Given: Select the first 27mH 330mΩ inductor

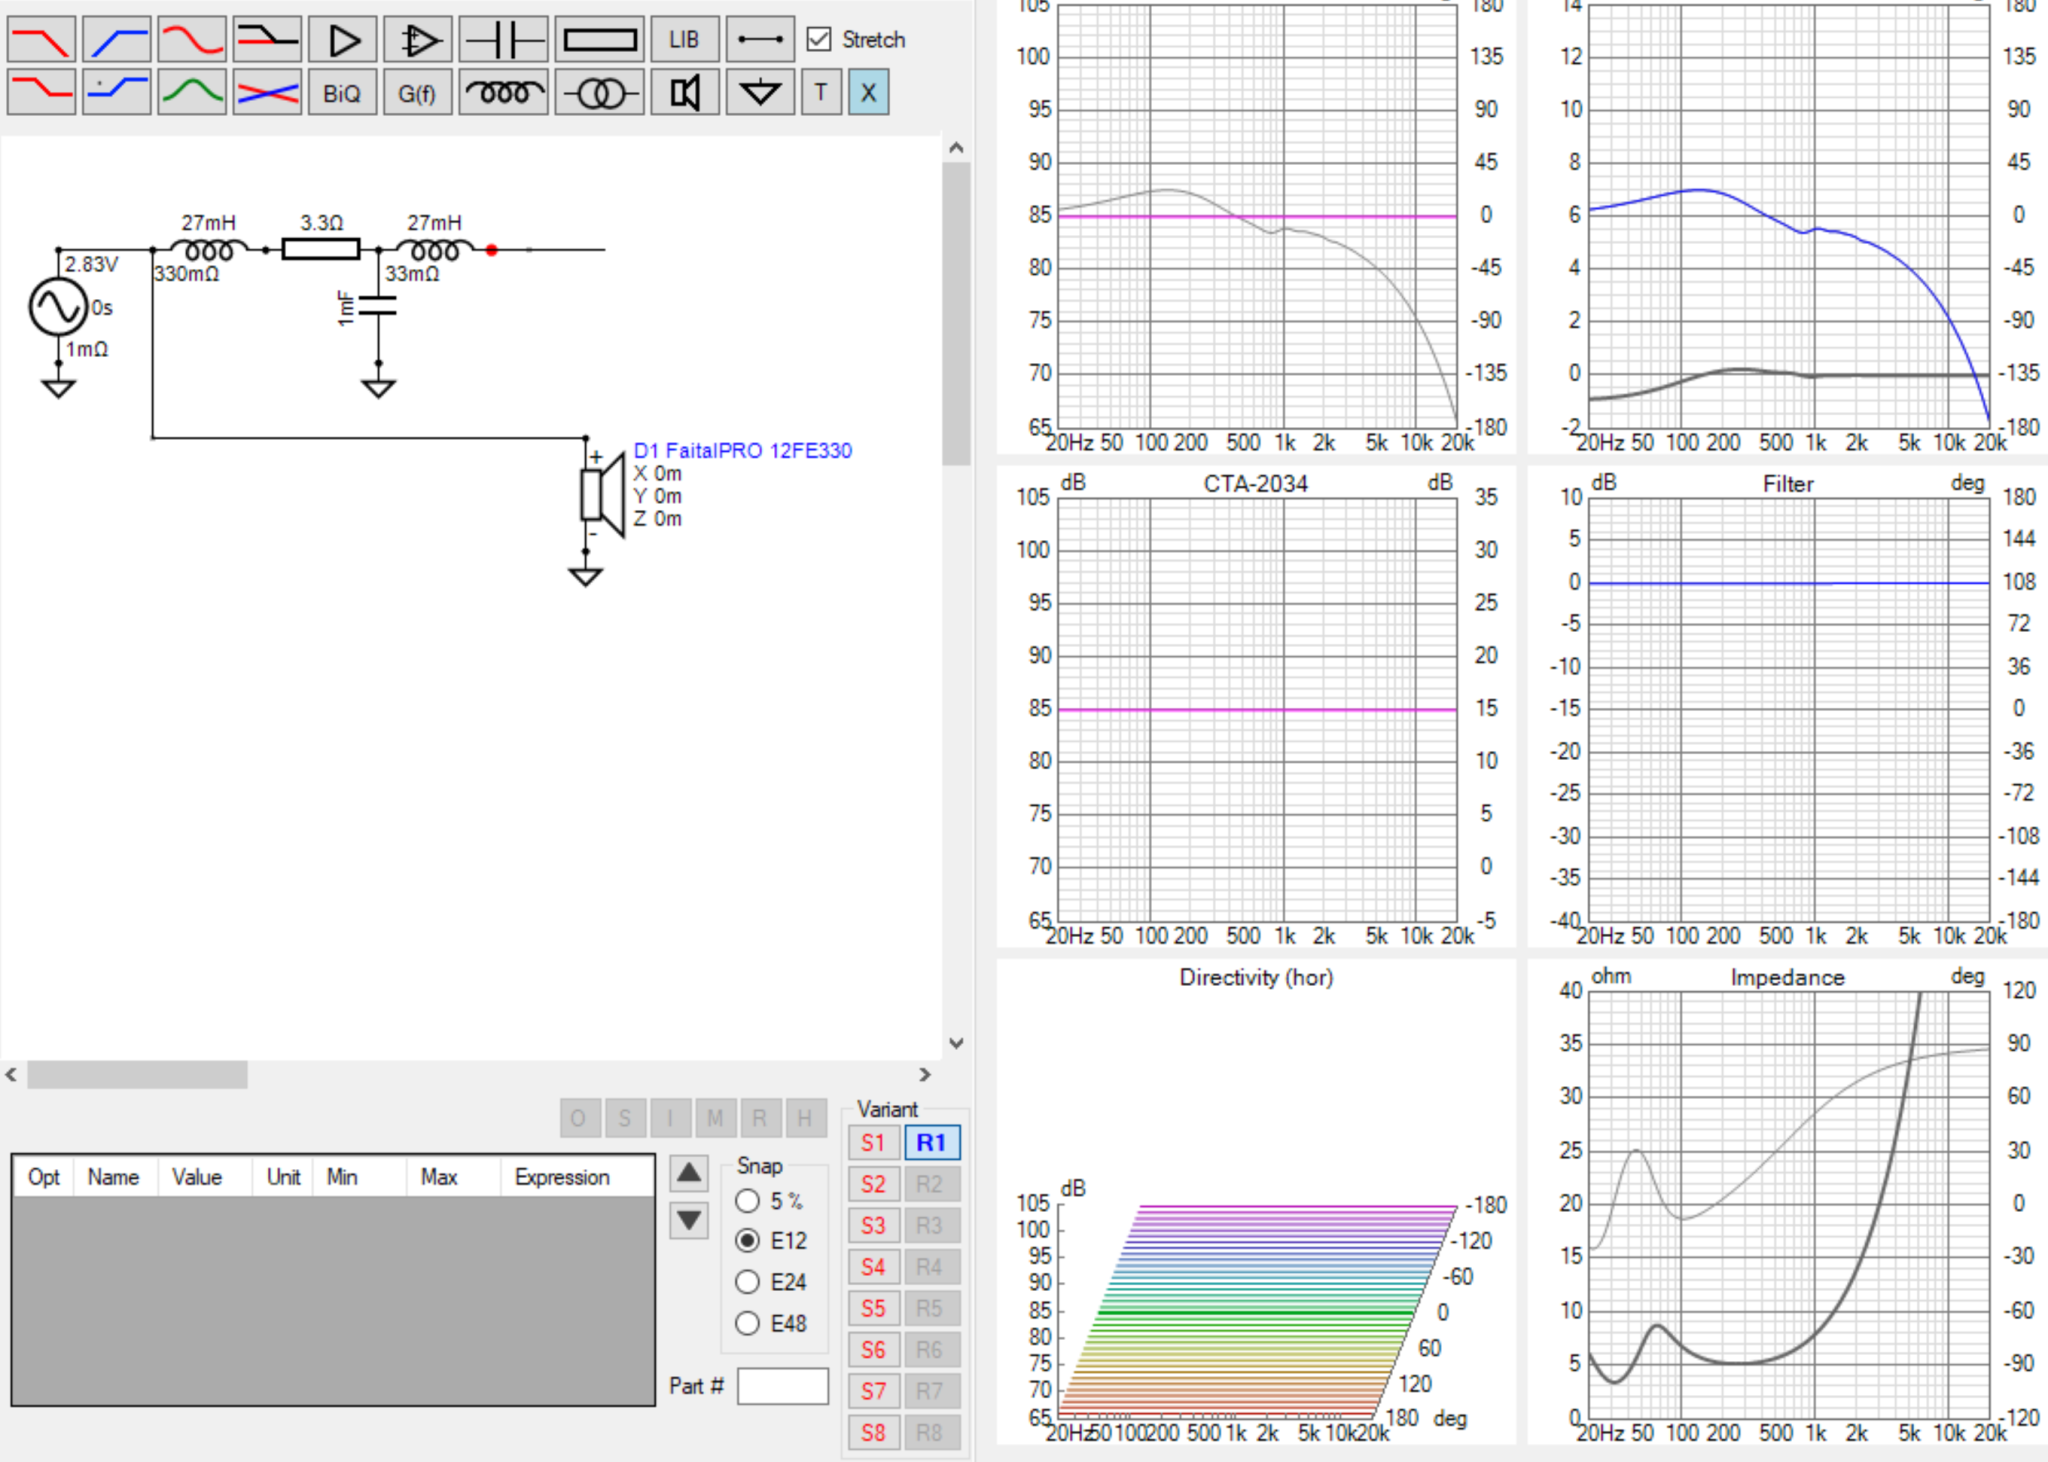Looking at the screenshot, I should (x=209, y=250).
